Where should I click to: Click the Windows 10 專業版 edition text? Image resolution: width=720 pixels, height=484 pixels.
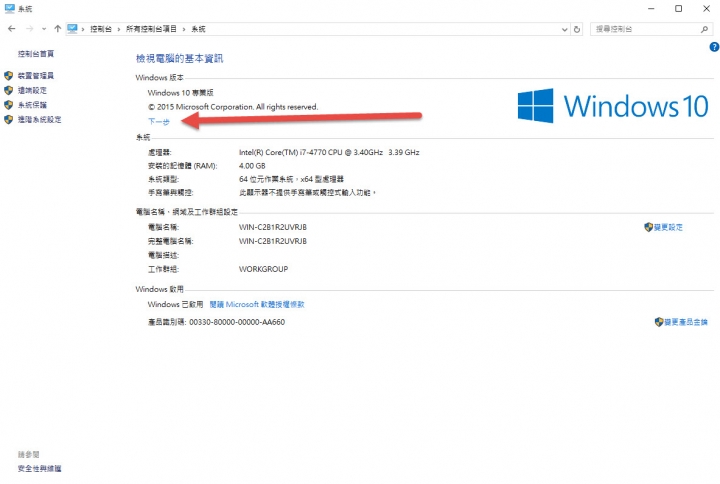point(180,93)
